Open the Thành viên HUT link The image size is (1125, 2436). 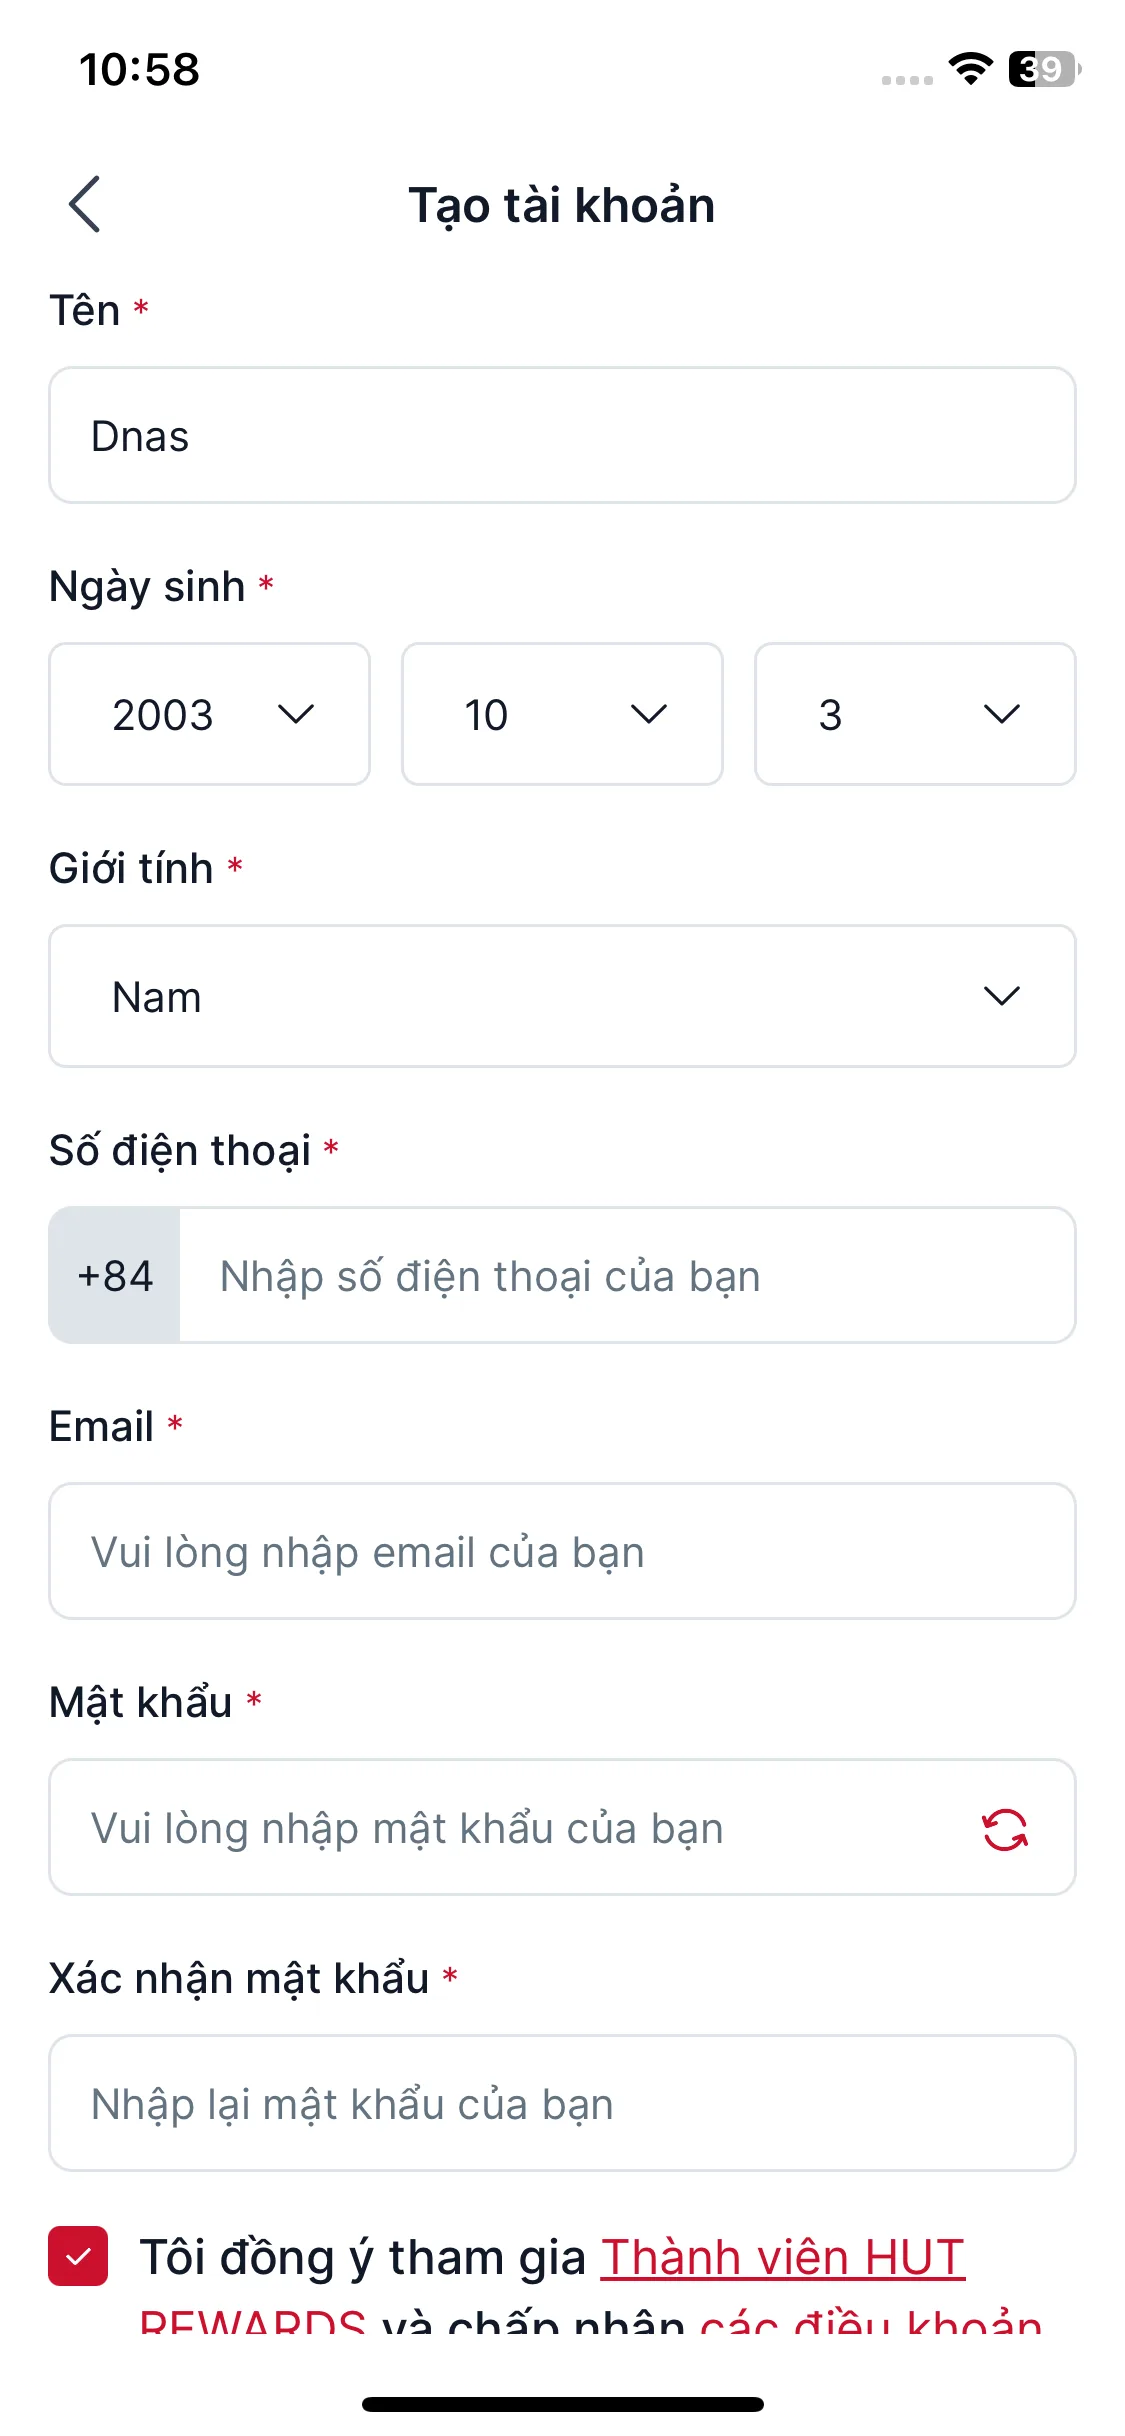click(x=782, y=2257)
